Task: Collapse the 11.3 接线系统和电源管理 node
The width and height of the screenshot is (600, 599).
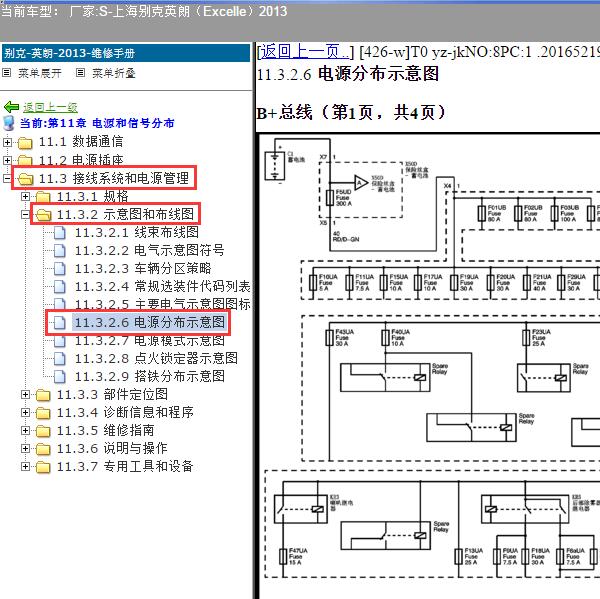Action: point(7,178)
